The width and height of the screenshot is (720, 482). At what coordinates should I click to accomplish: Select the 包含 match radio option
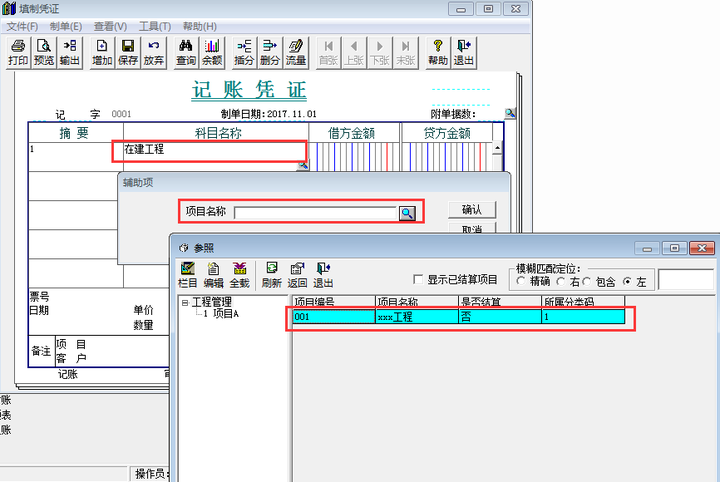(x=587, y=281)
